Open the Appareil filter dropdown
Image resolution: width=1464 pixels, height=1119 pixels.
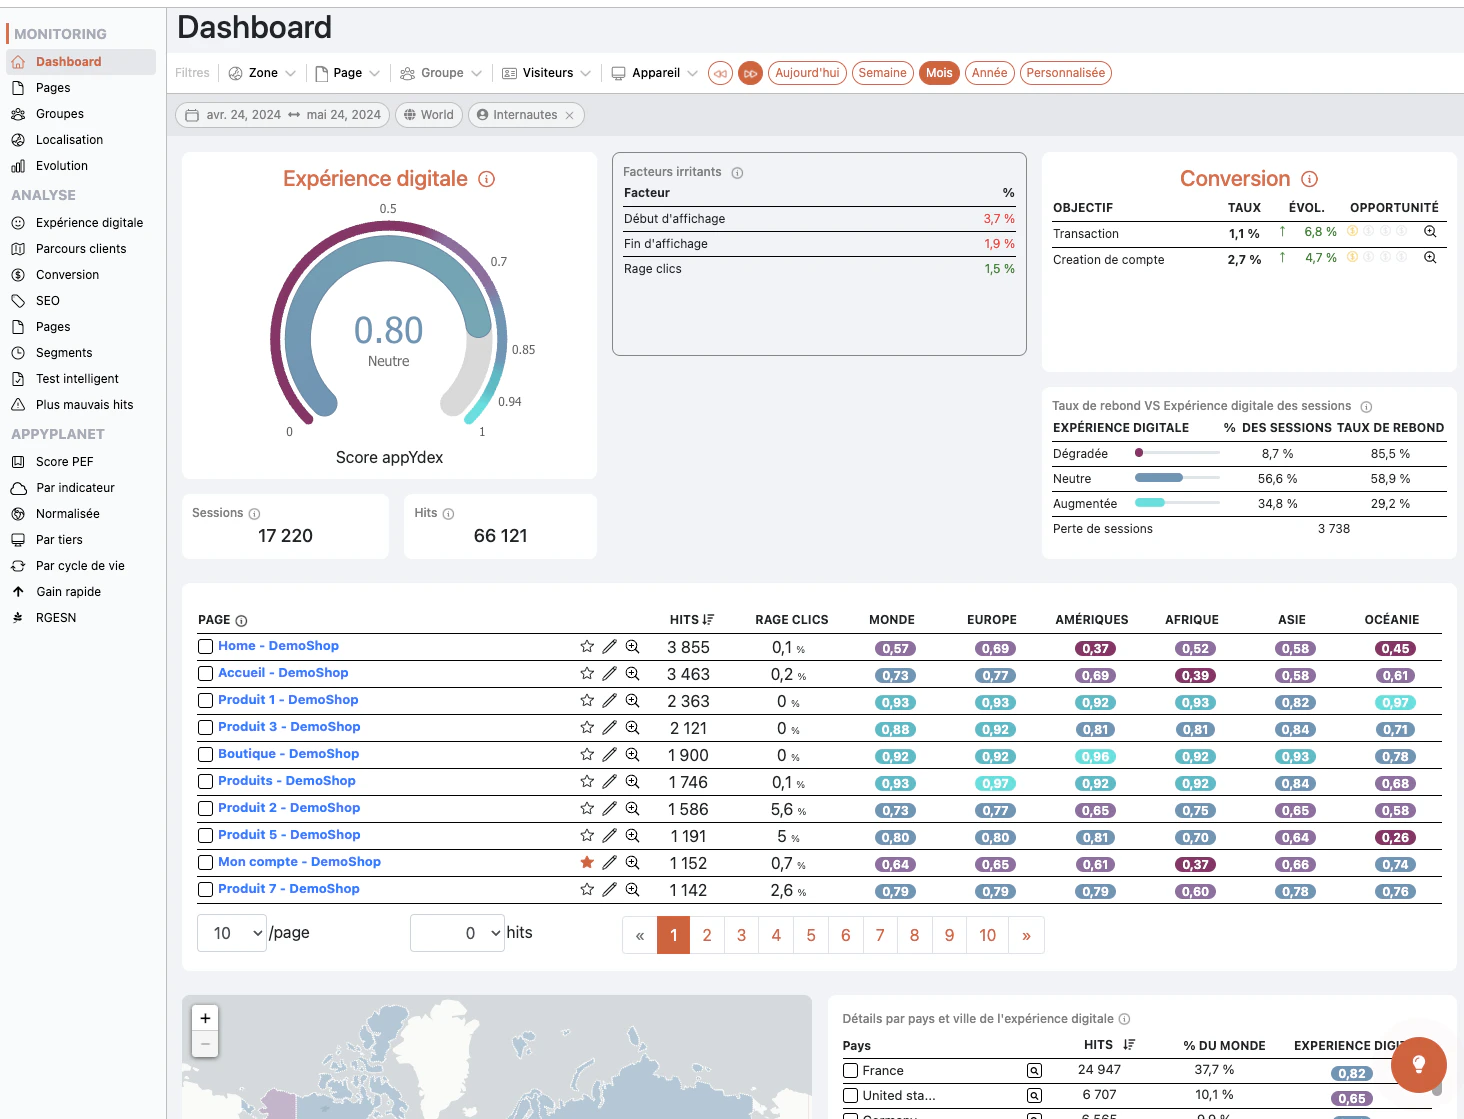(654, 73)
